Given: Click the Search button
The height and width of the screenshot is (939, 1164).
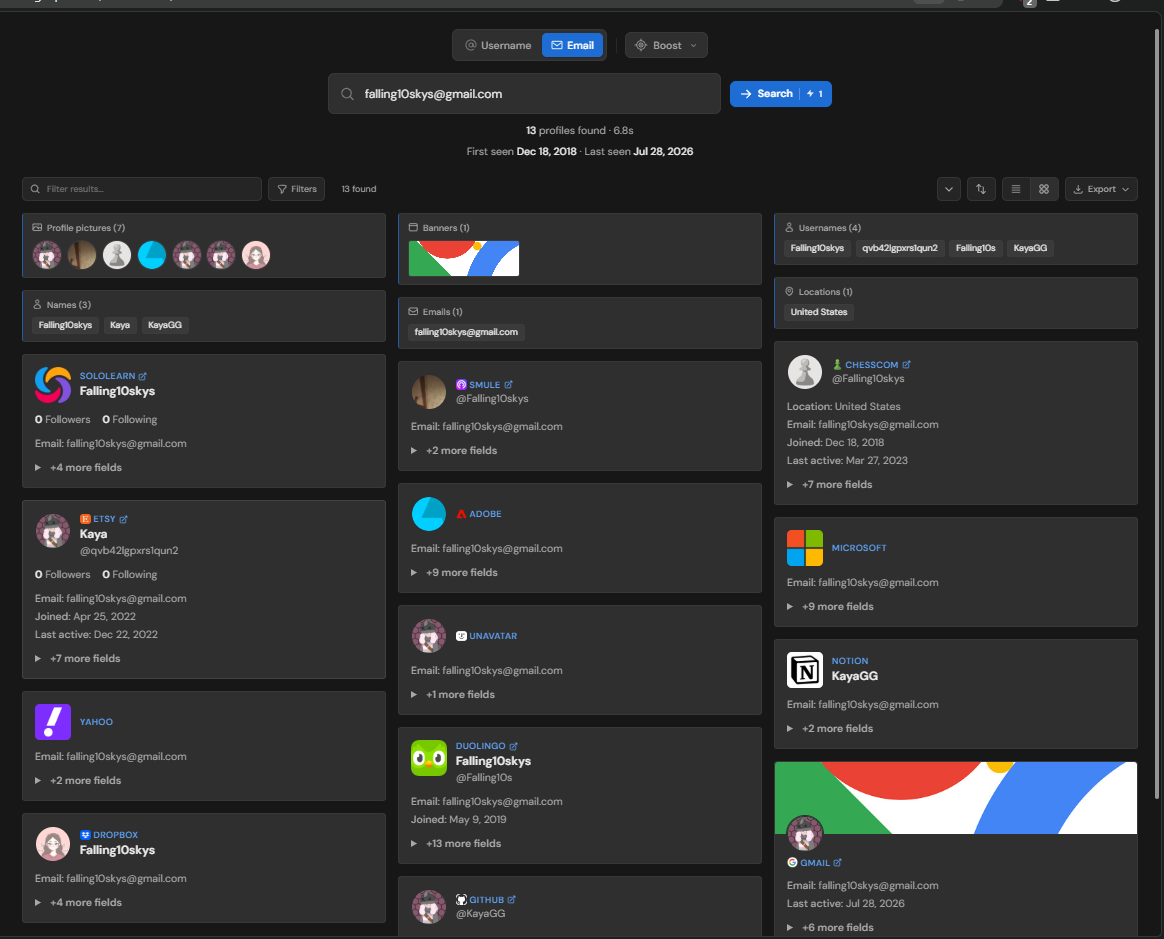Looking at the screenshot, I should pos(780,94).
